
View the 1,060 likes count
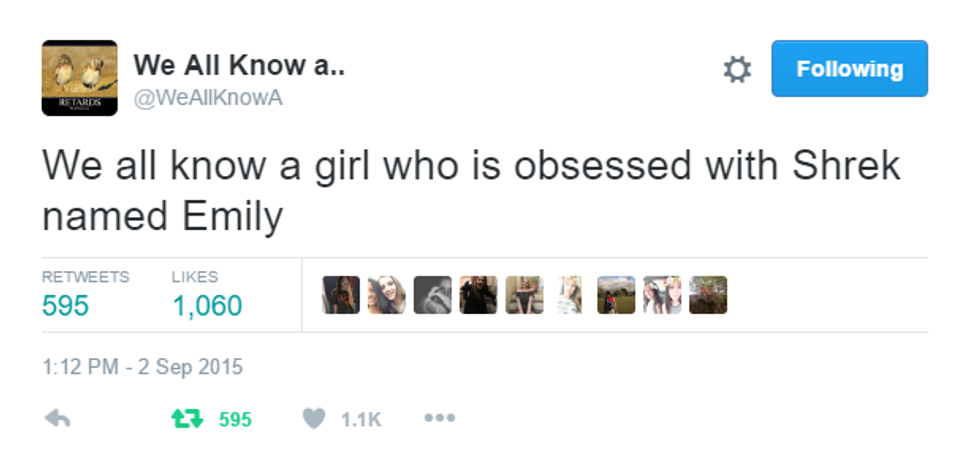(x=207, y=305)
